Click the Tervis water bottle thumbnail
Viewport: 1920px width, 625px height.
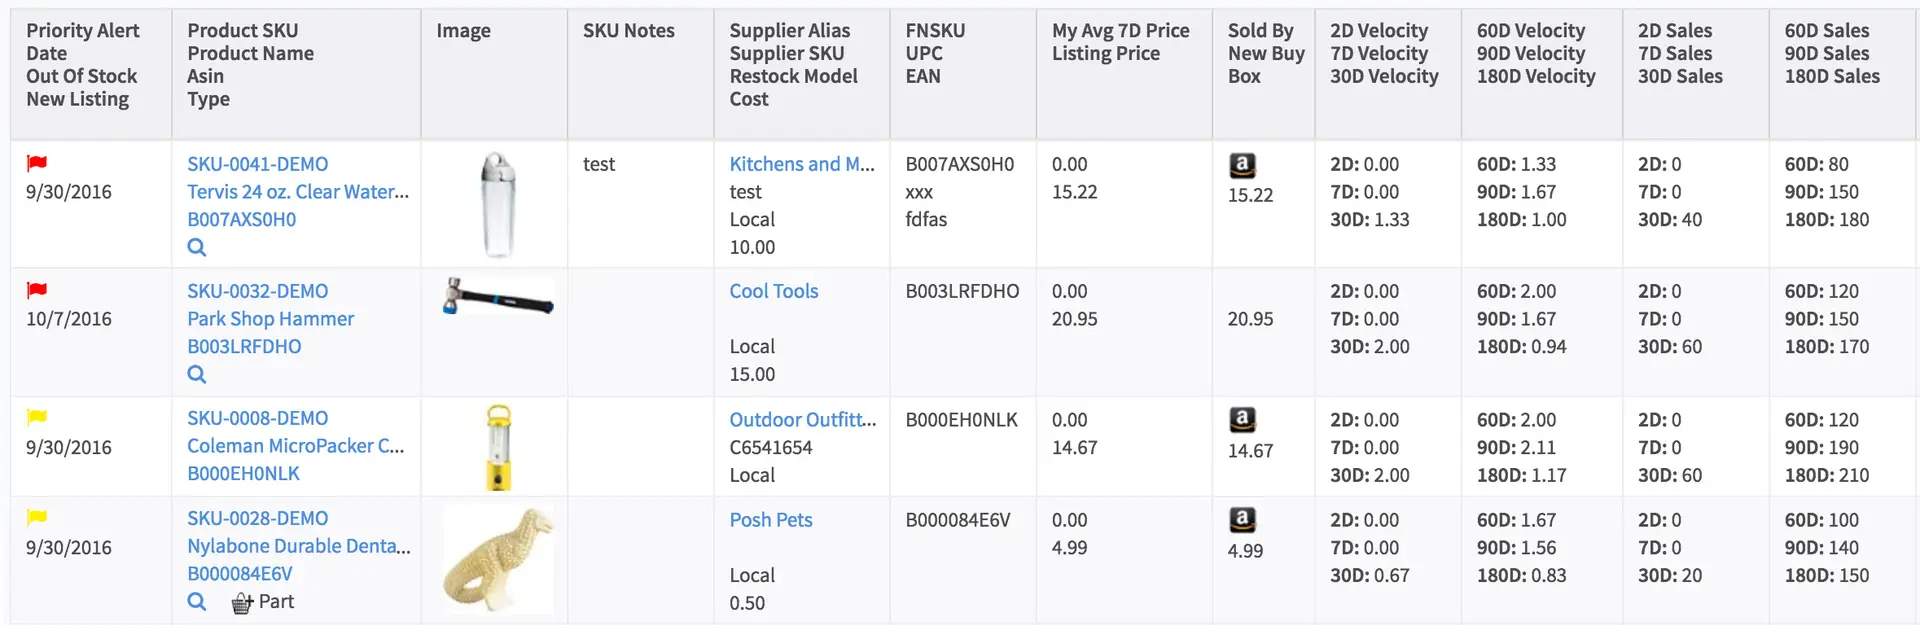pos(497,205)
